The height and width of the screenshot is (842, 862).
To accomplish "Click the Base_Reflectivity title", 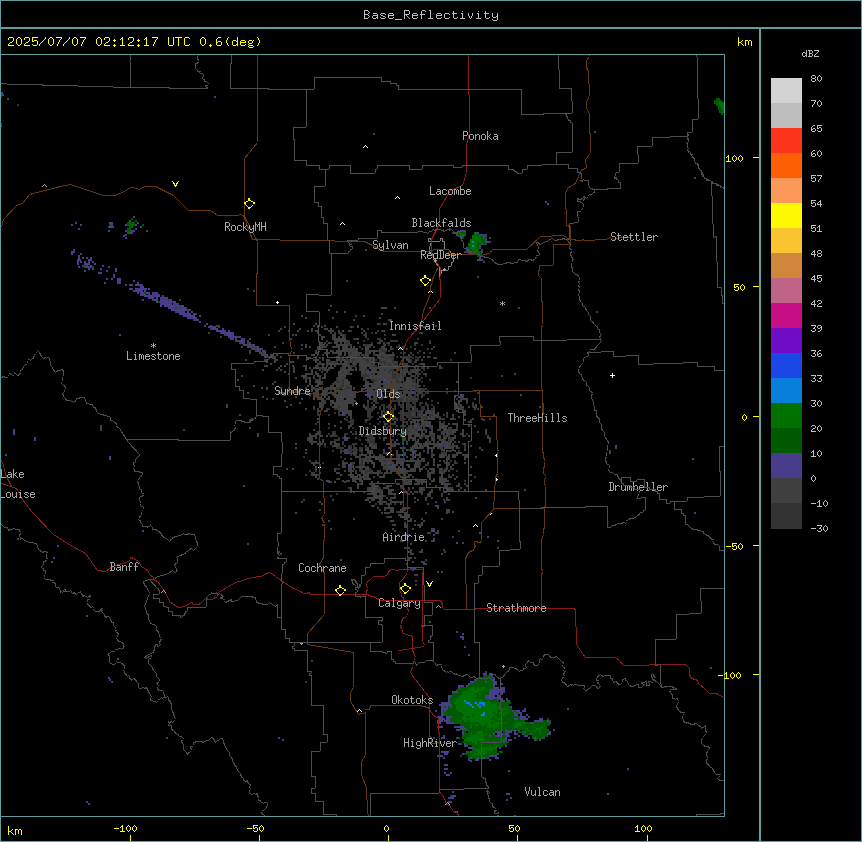I will (431, 15).
